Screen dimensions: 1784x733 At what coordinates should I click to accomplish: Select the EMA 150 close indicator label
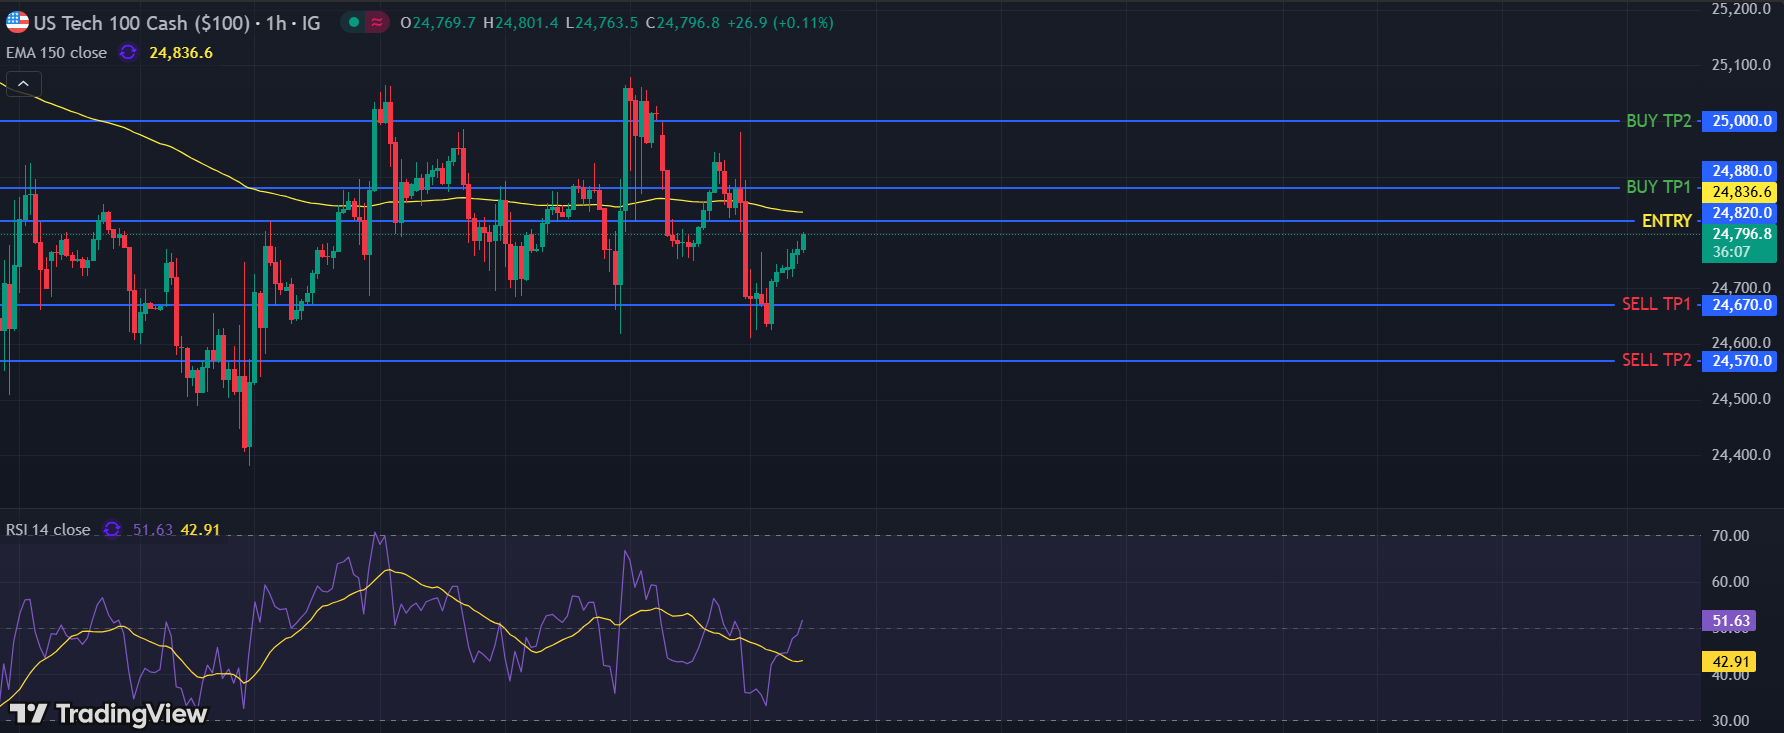[x=57, y=53]
